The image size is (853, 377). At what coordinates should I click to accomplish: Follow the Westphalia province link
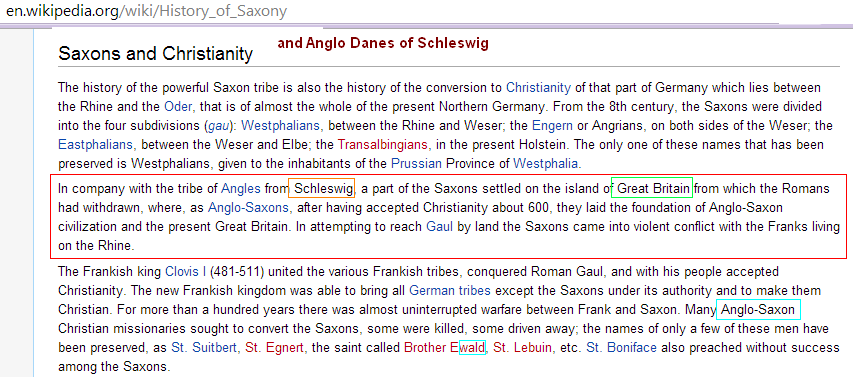546,163
